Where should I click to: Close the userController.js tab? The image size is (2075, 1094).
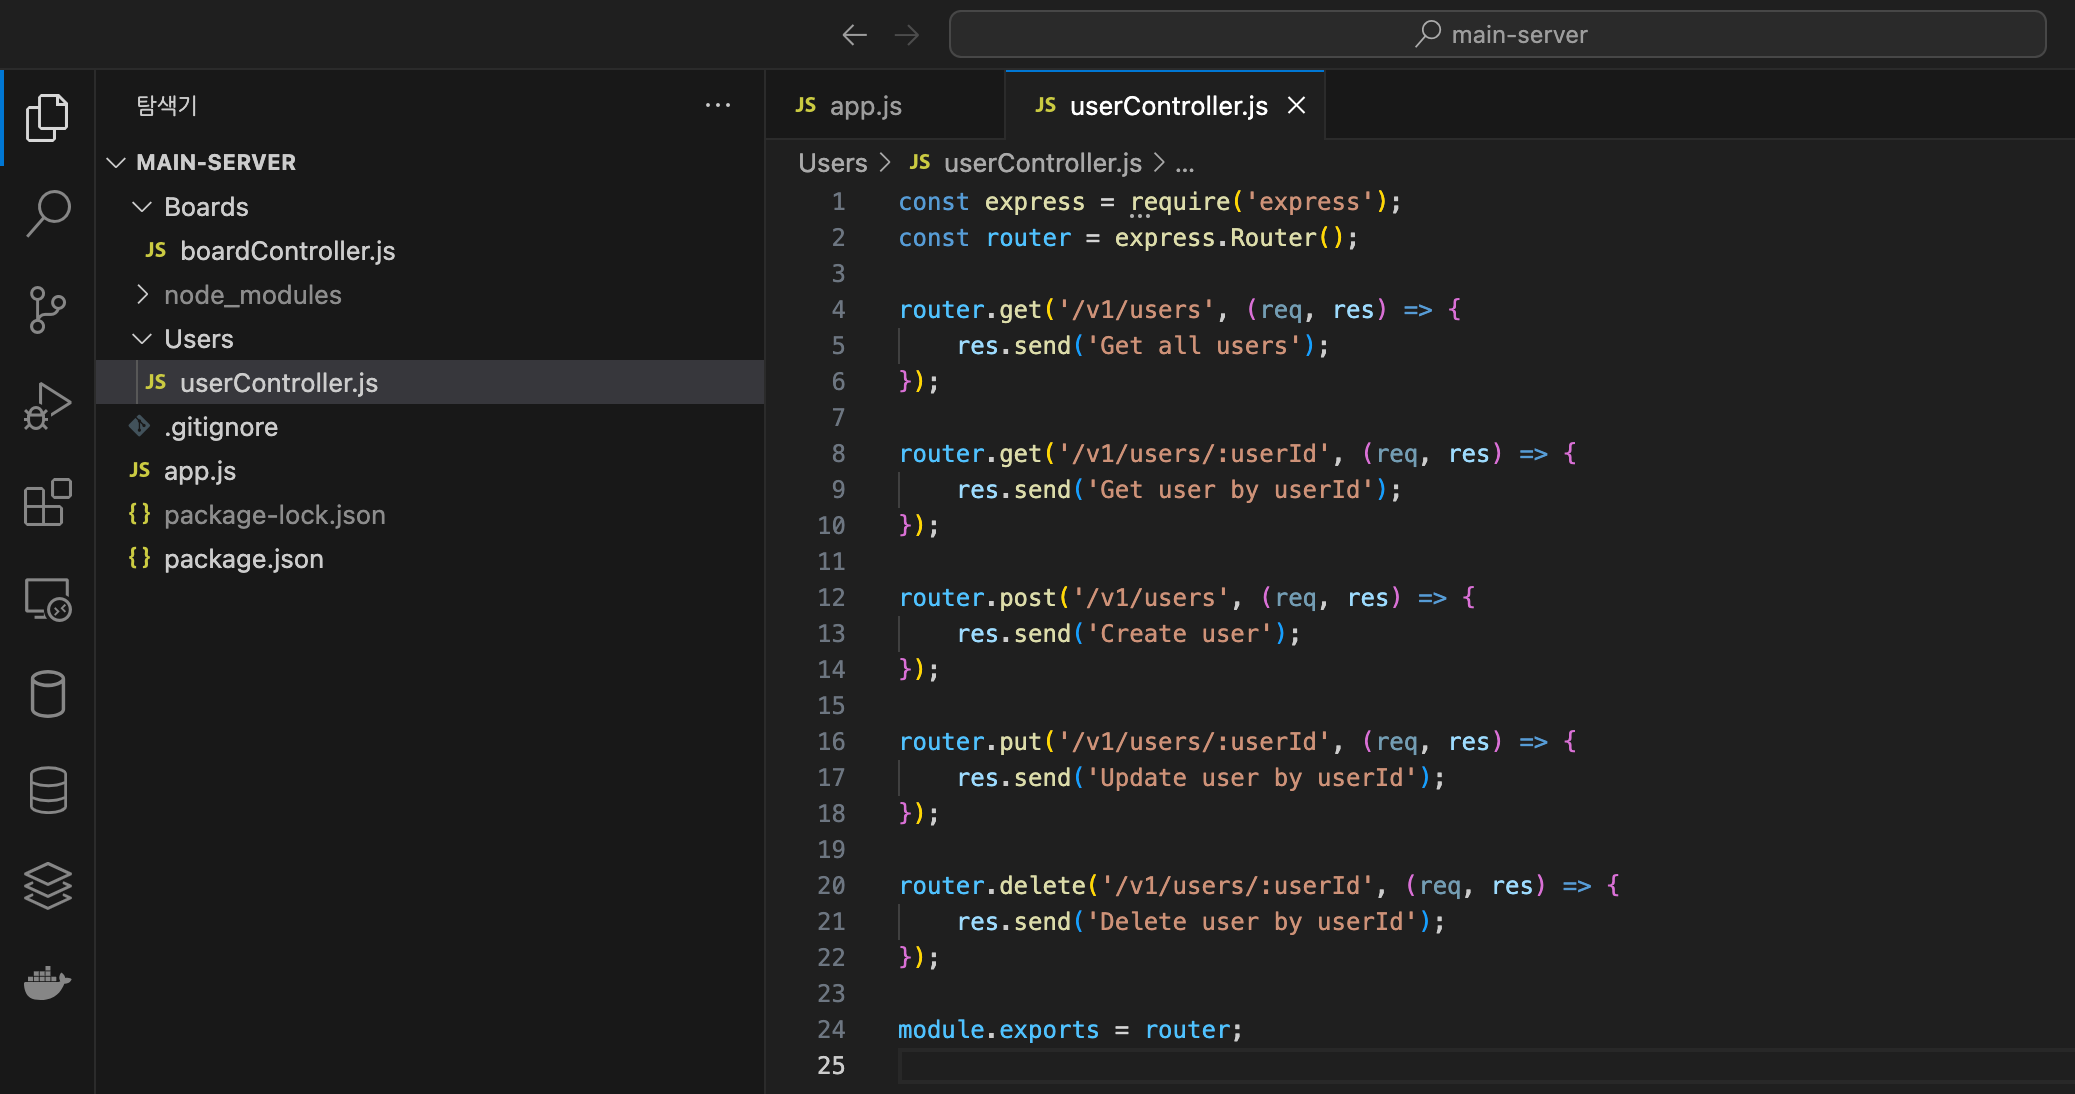[1296, 106]
